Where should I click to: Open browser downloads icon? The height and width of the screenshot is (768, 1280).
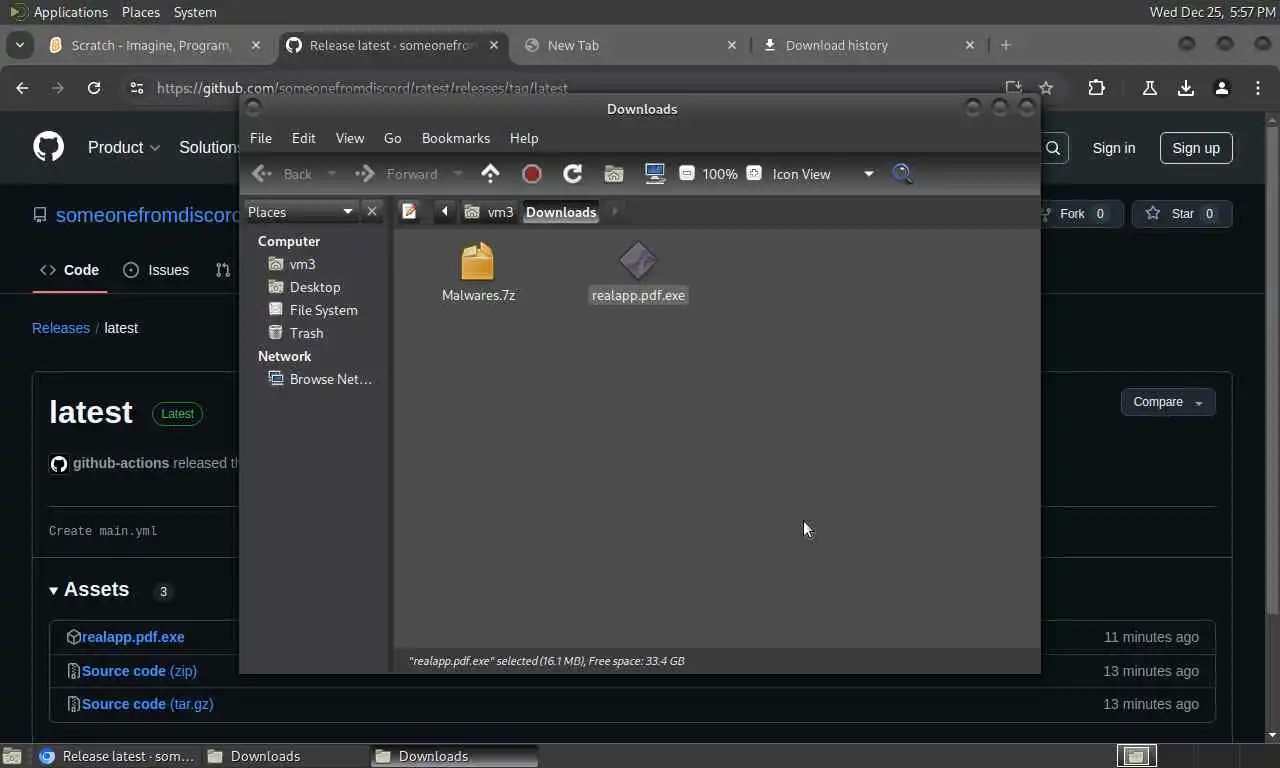1185,88
